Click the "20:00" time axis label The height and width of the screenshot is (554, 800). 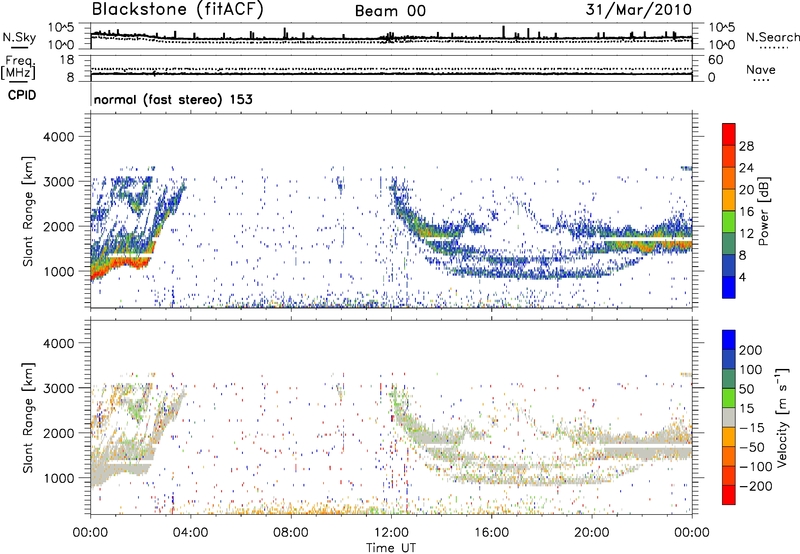(x=592, y=533)
